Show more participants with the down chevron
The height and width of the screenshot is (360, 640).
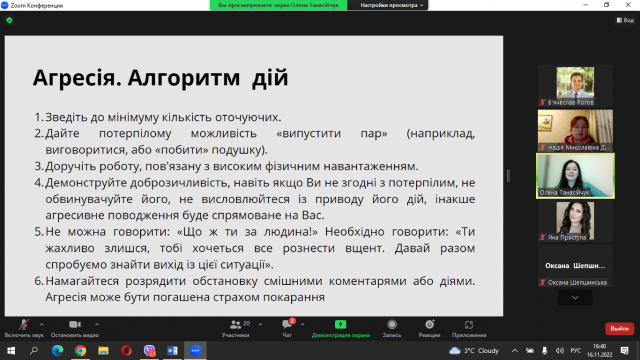tap(575, 298)
